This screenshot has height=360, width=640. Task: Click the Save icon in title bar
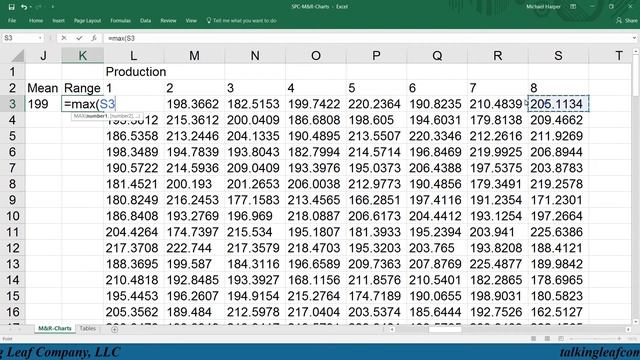(x=11, y=7)
